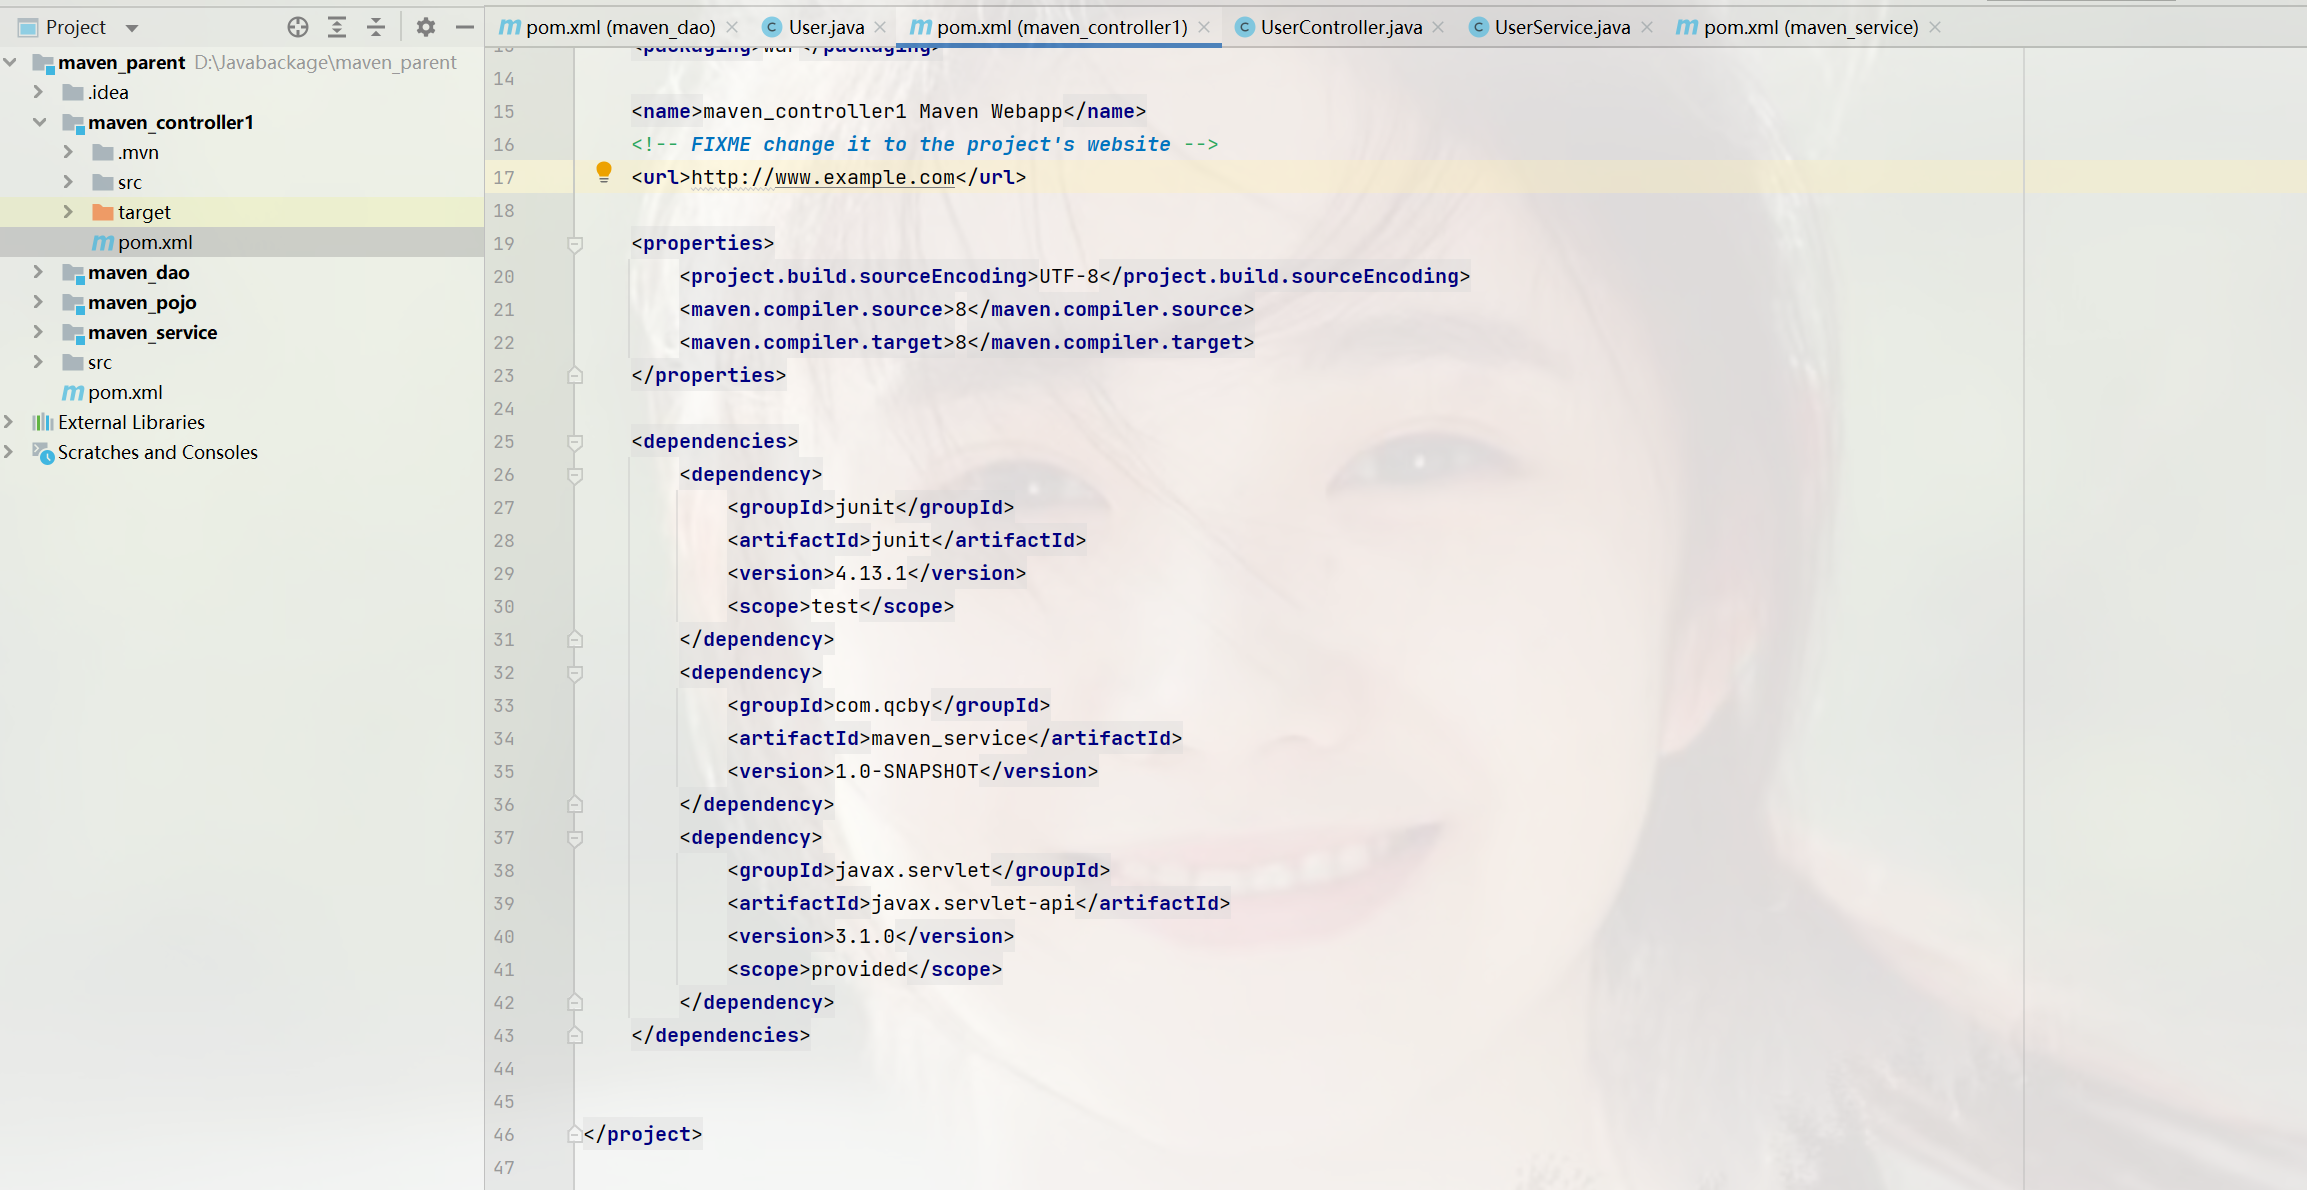Screen dimensions: 2307x1190
Task: Switch to UserService.java tab
Action: (x=1561, y=27)
